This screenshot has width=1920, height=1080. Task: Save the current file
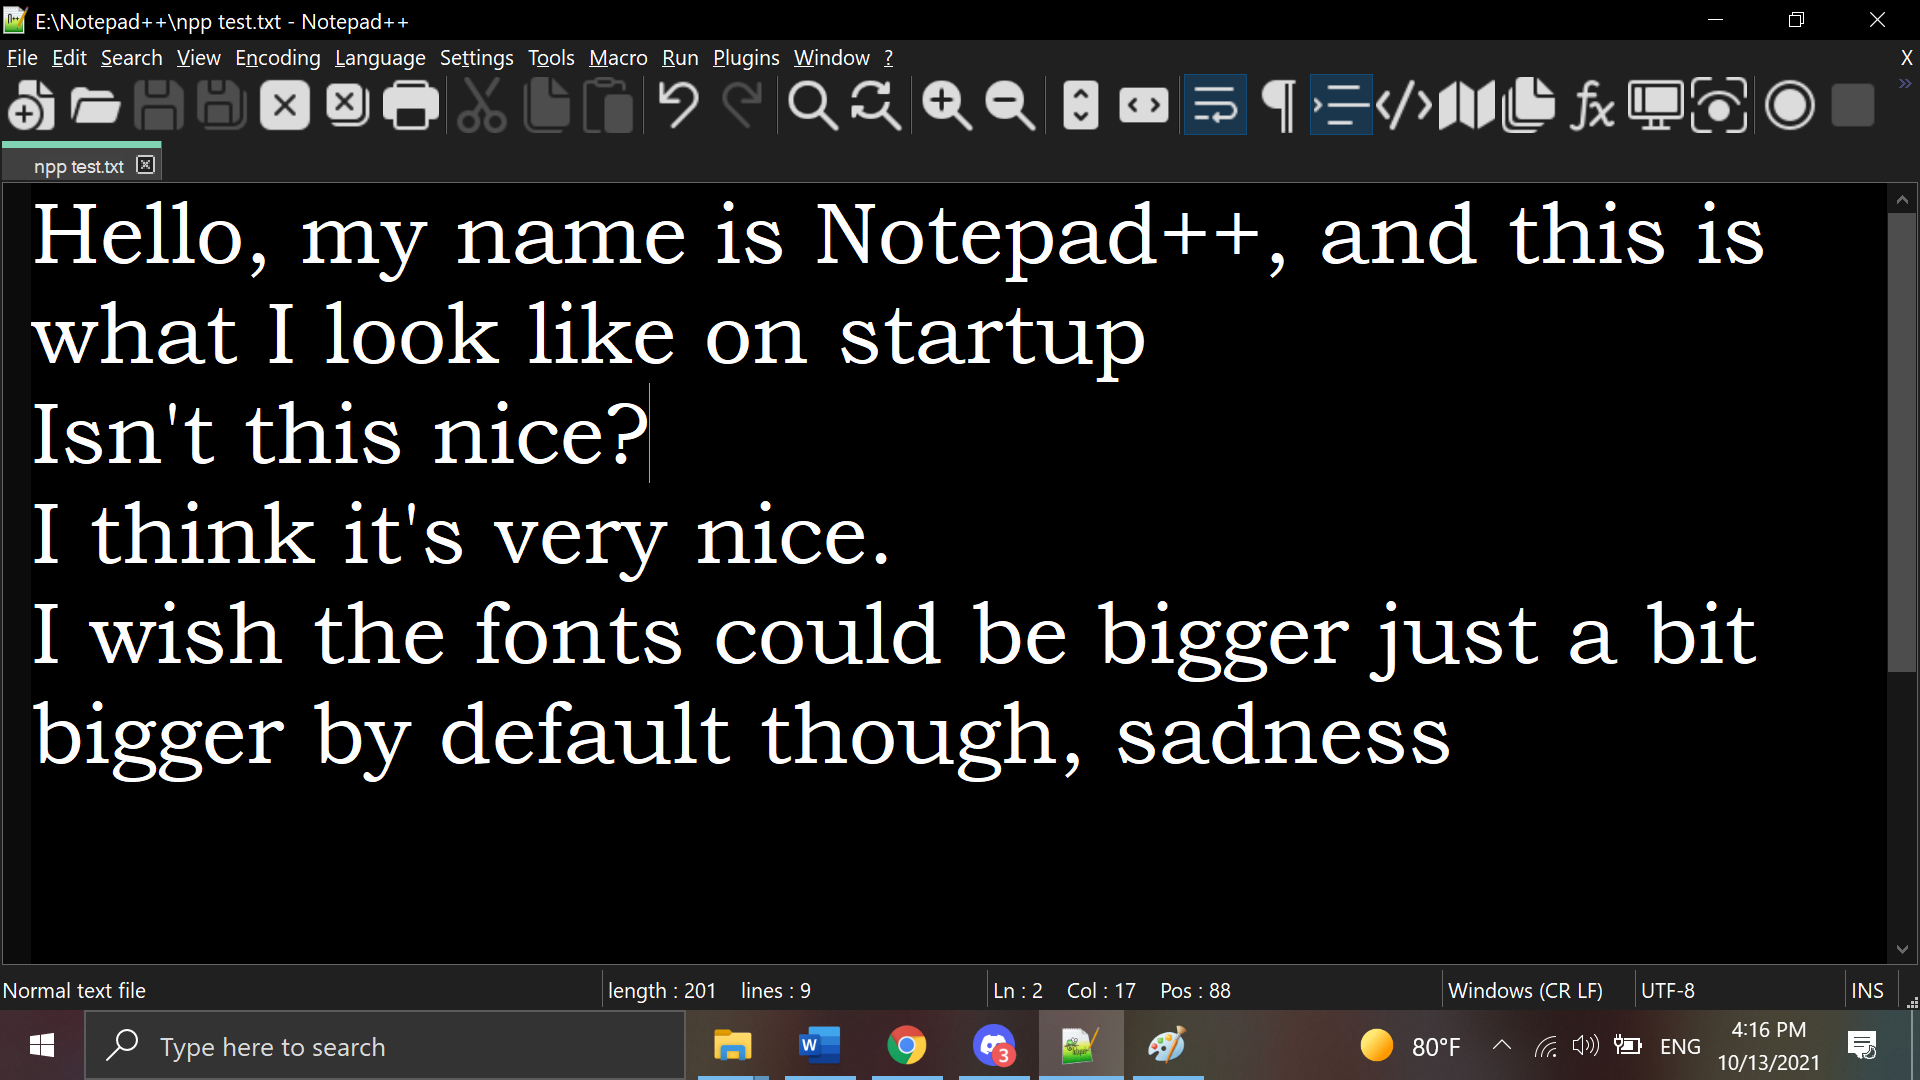tap(158, 105)
